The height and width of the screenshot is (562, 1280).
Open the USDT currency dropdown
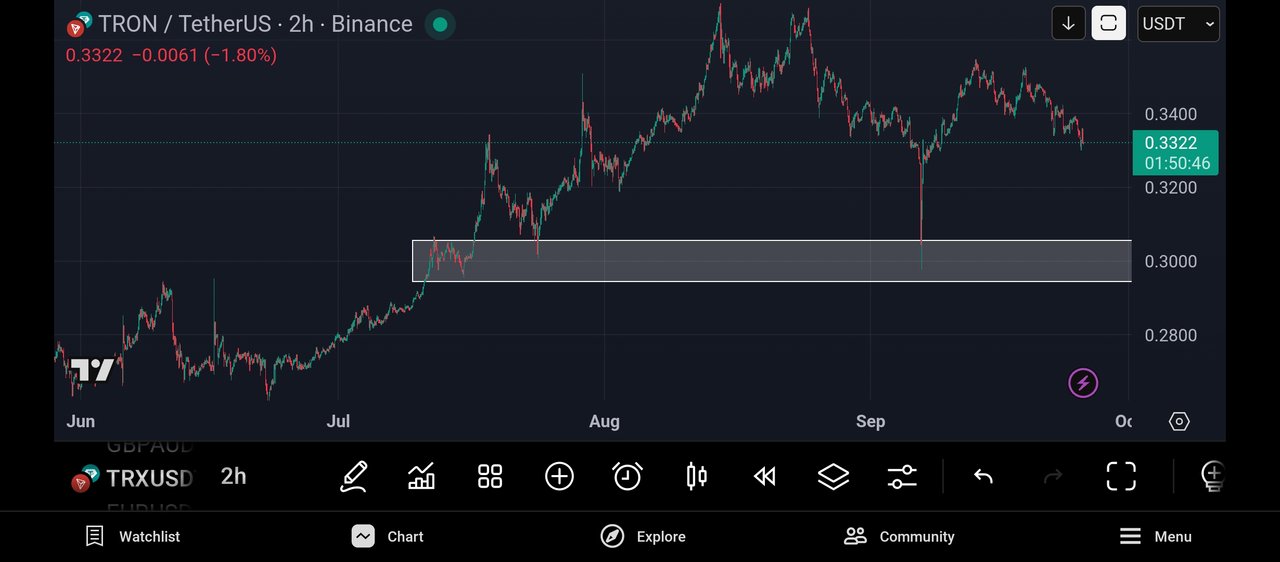coord(1178,23)
